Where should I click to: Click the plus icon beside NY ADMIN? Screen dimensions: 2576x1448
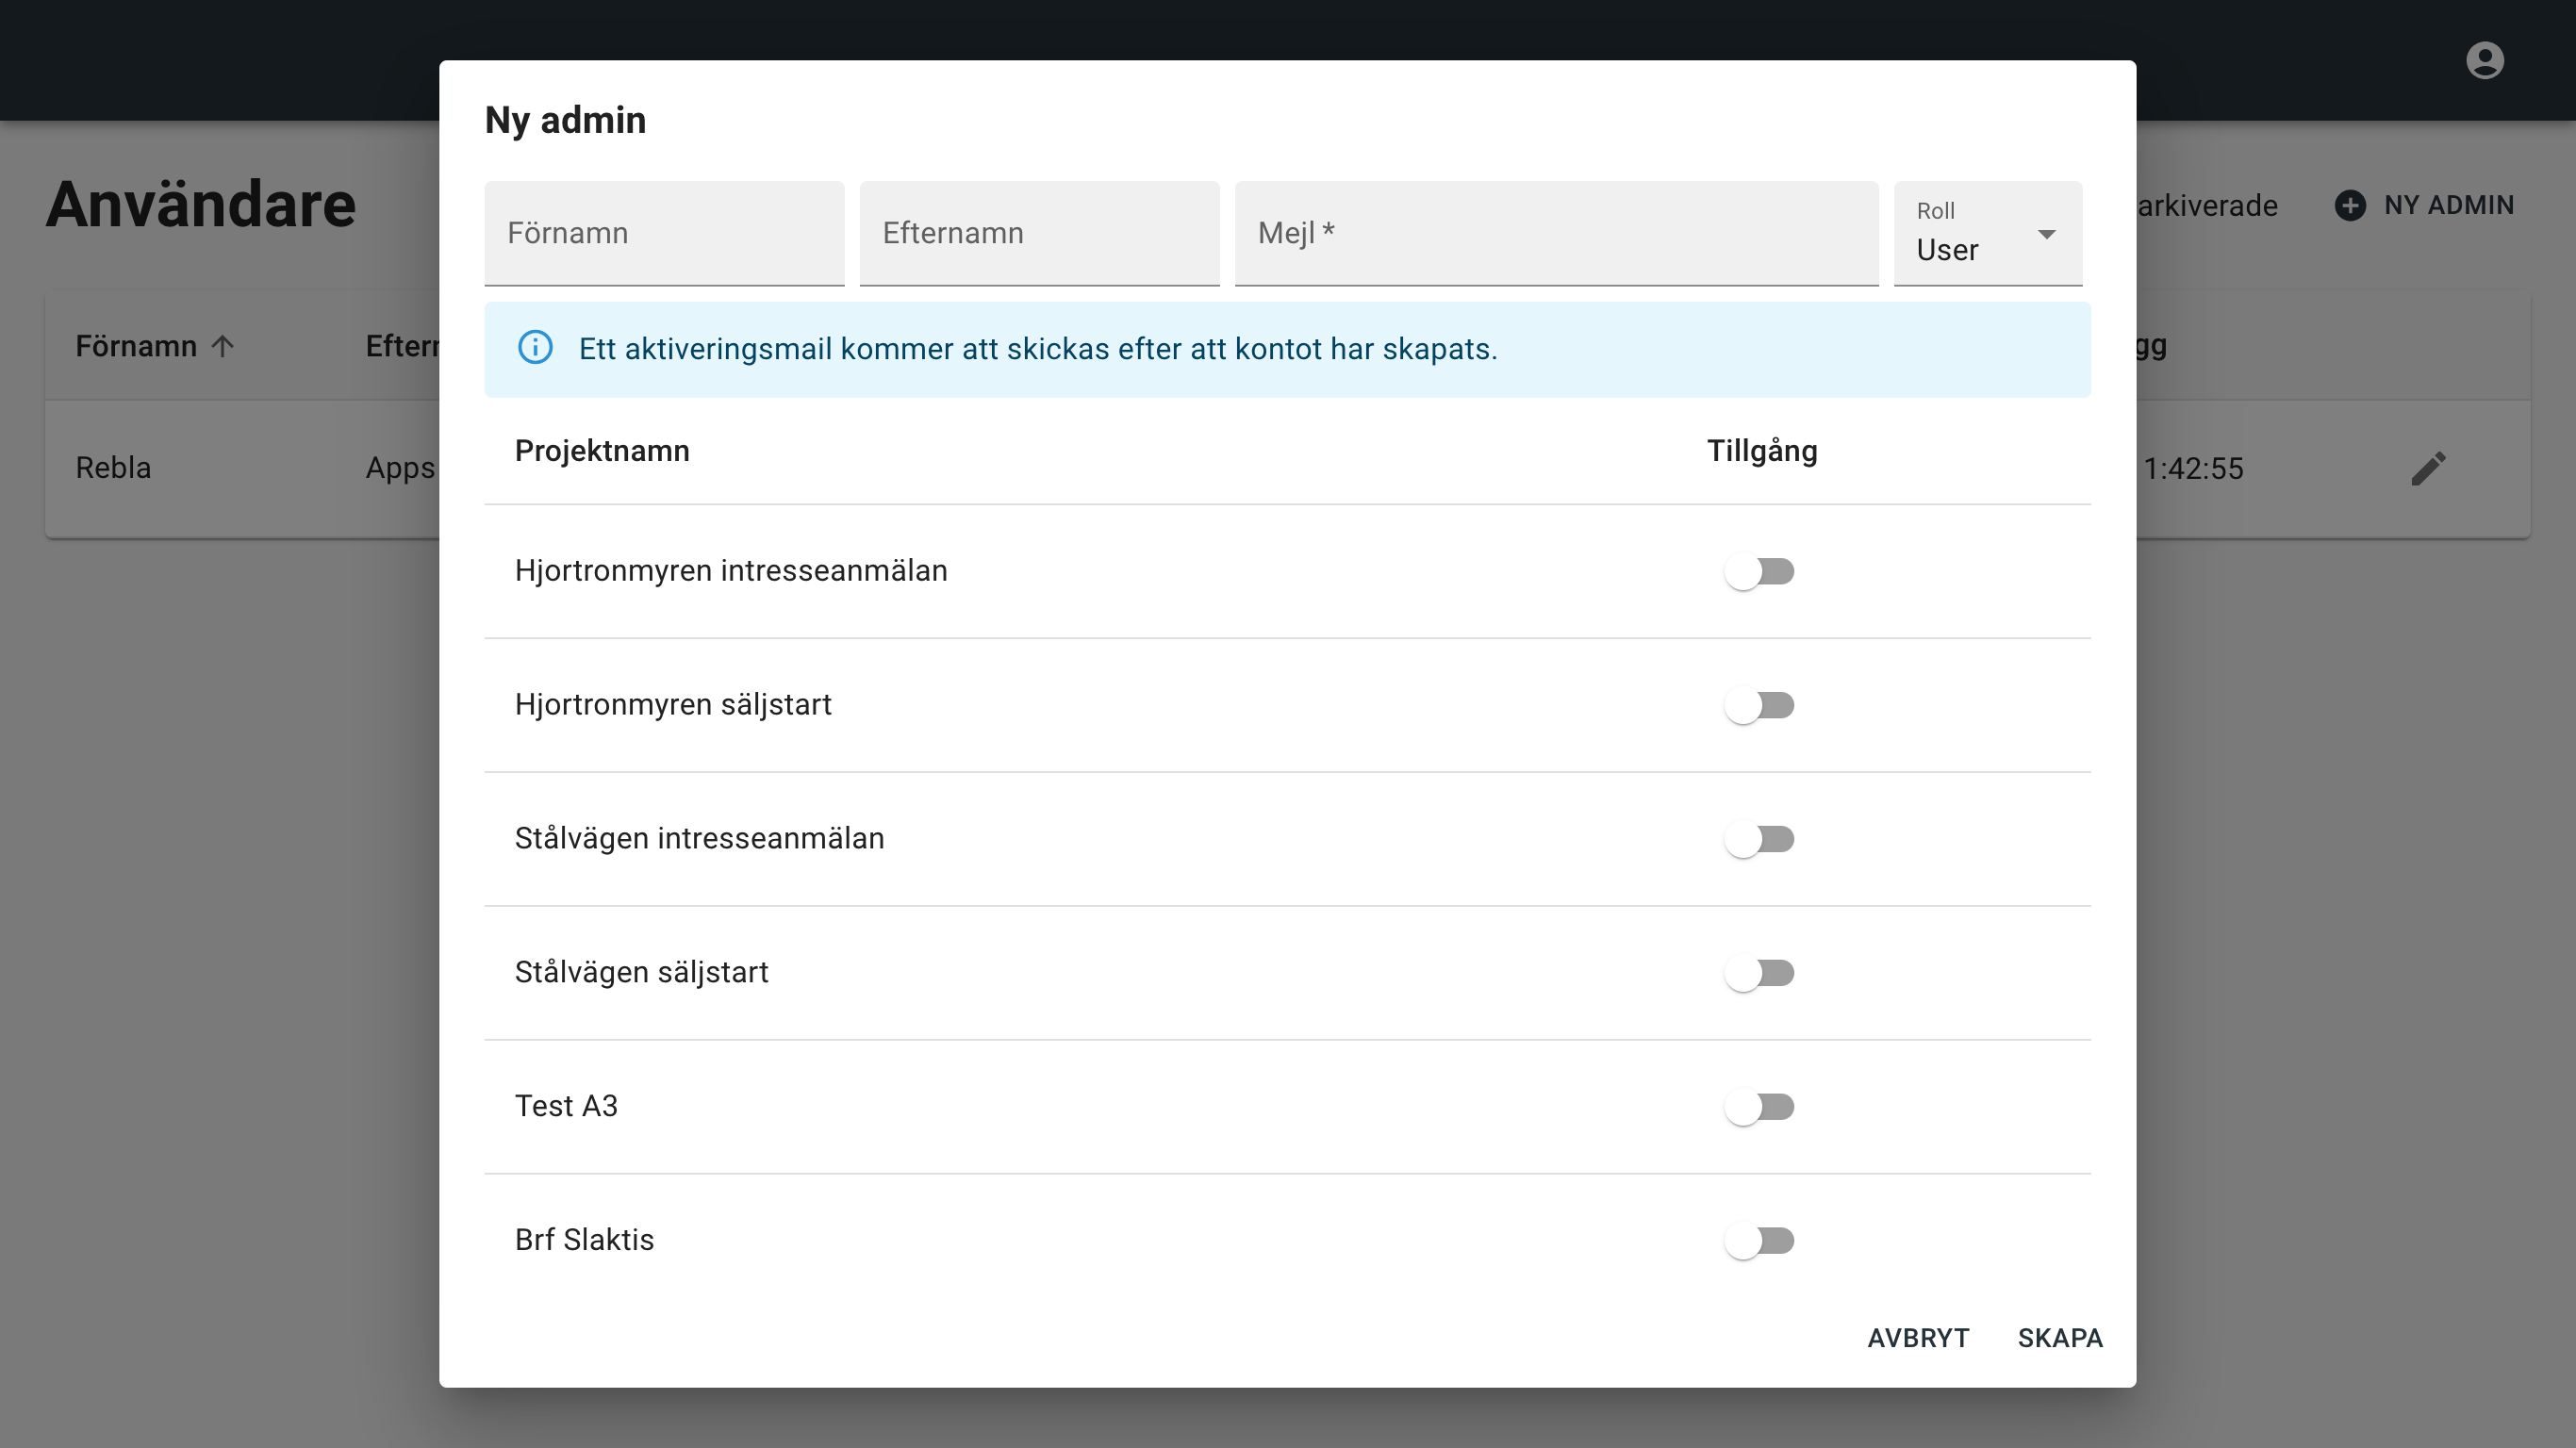coord(2350,205)
